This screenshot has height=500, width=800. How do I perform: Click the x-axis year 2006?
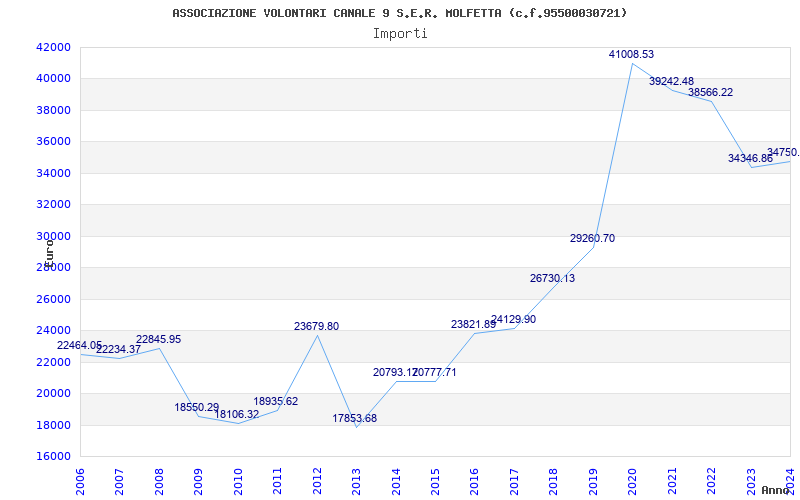(x=80, y=482)
